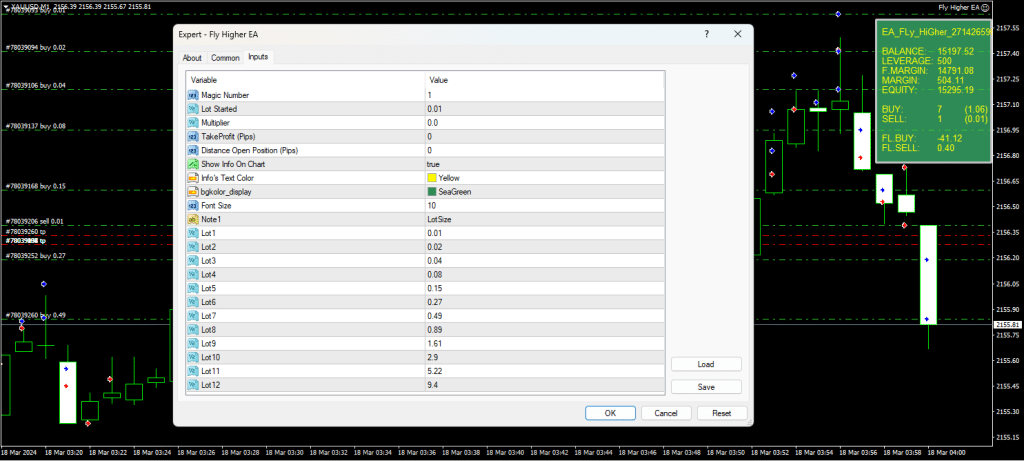This screenshot has height=461, width=1024.
Task: Click the Font Size row icon
Action: pyautogui.click(x=193, y=205)
